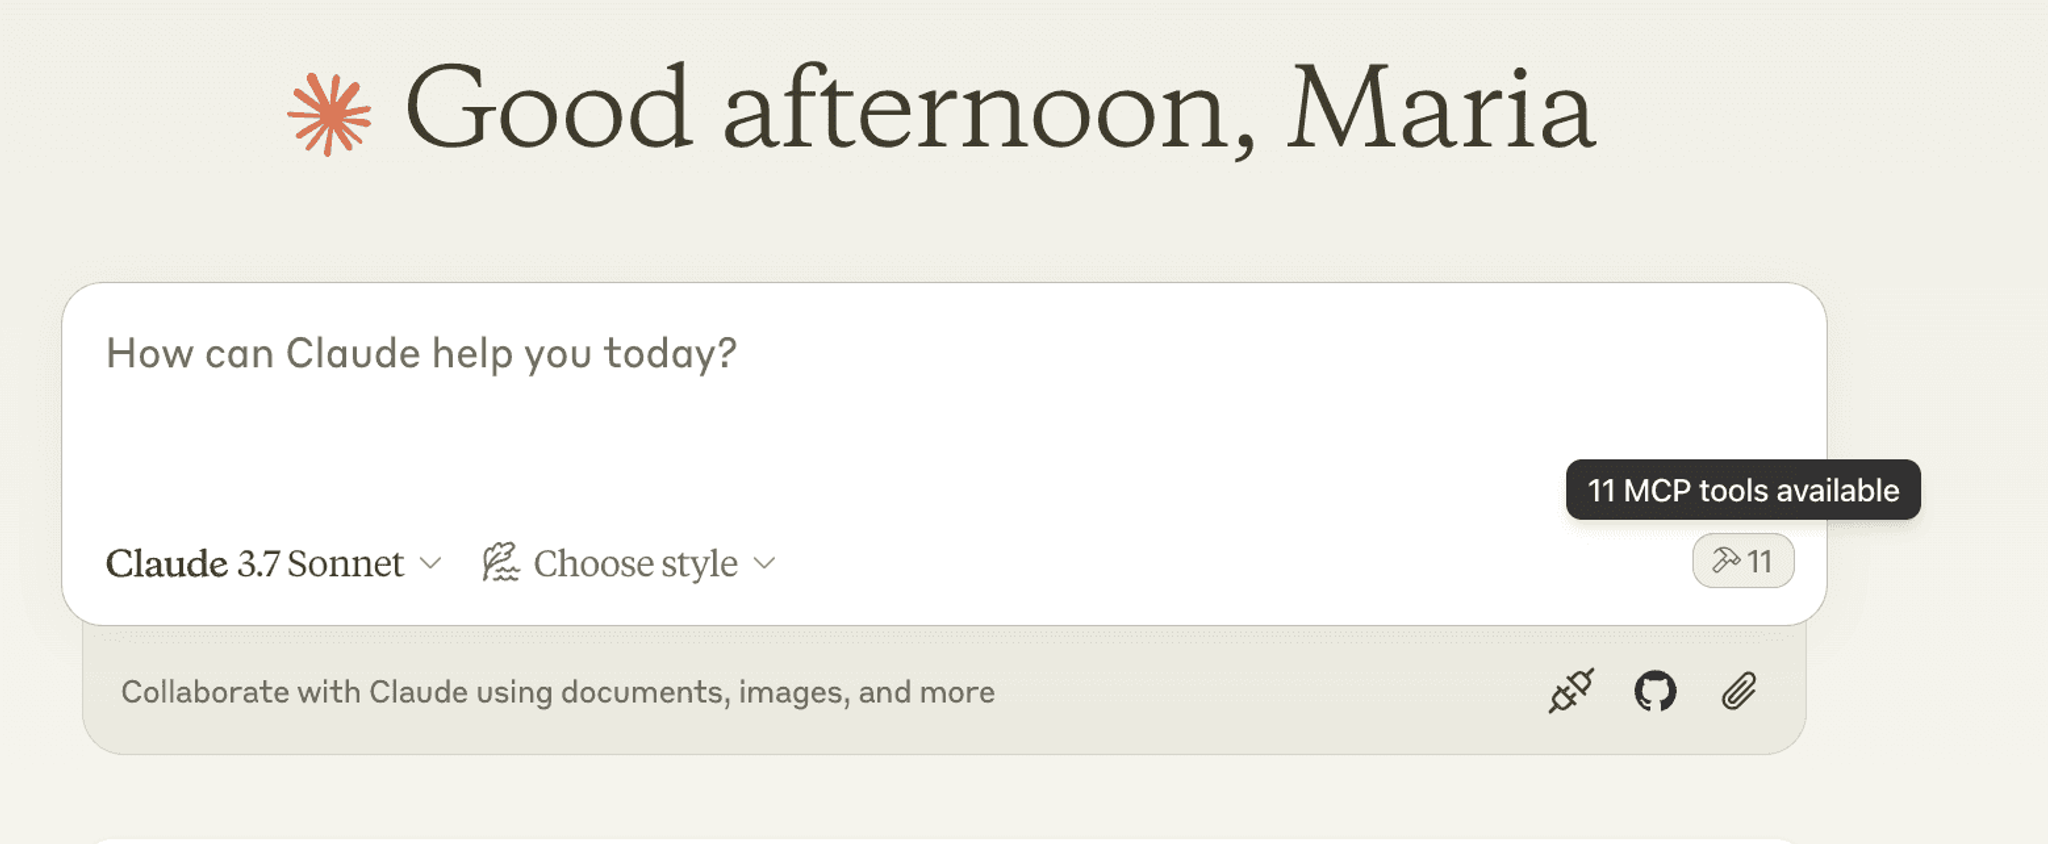Click the GitHub octocat icon

pos(1655,691)
